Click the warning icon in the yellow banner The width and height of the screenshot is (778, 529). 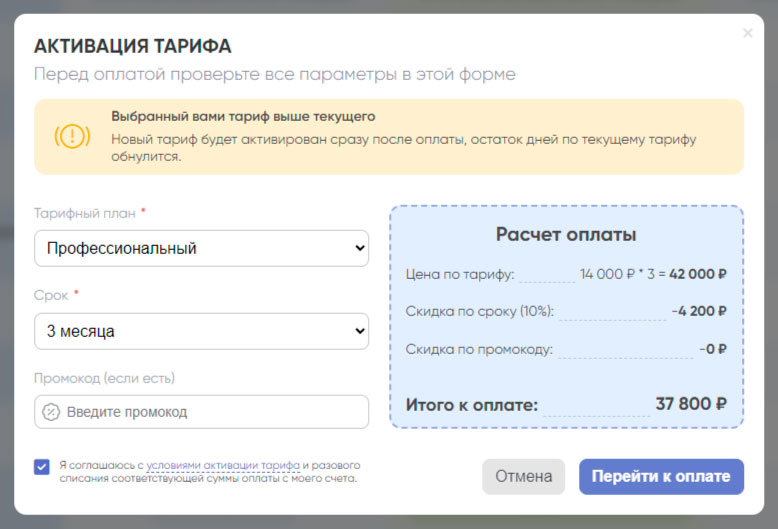(72, 136)
